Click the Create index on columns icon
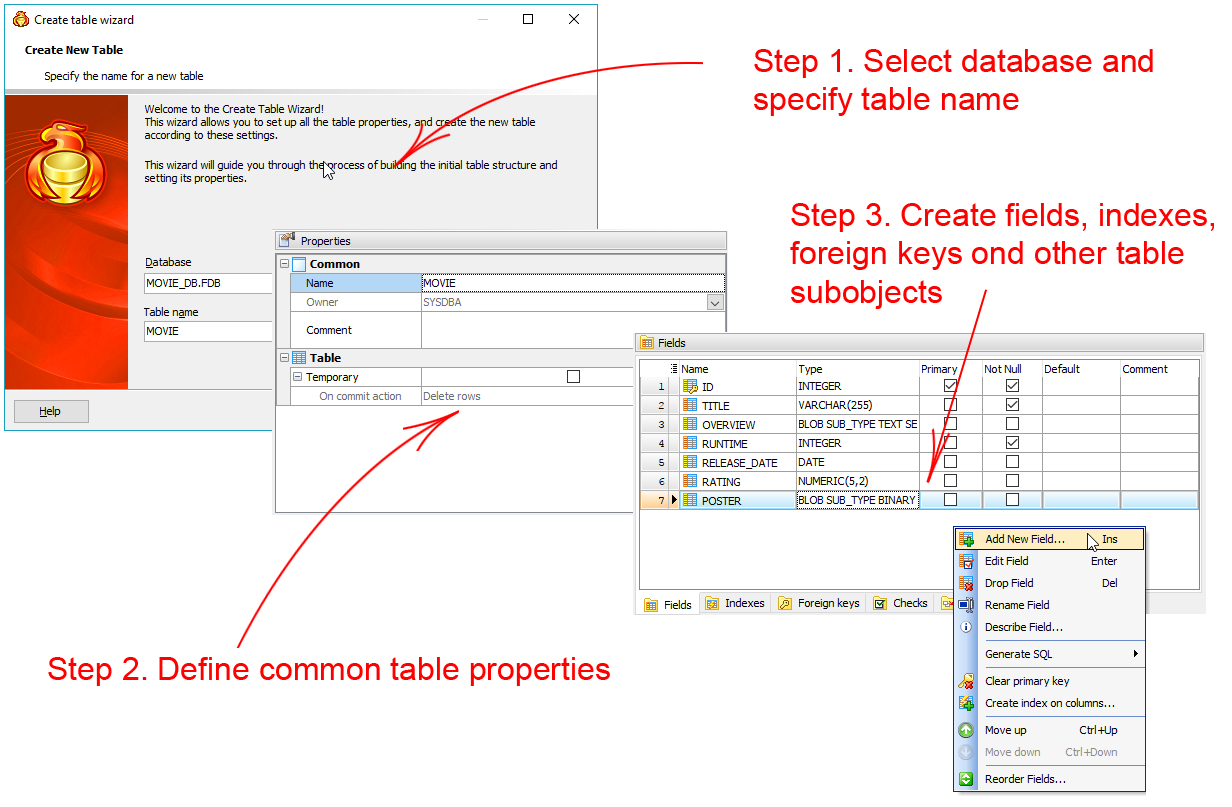The height and width of the screenshot is (807, 1232). click(x=966, y=703)
